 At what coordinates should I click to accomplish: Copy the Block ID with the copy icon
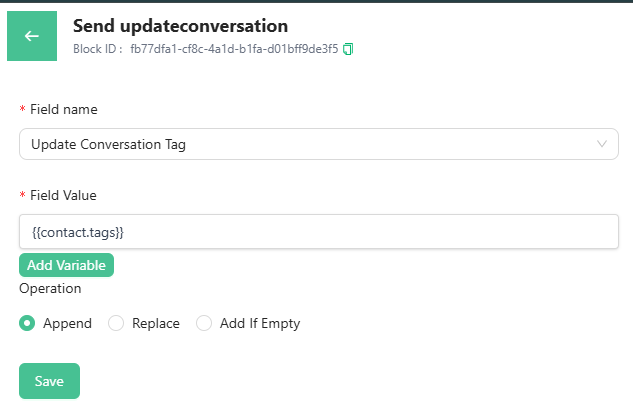coord(348,48)
